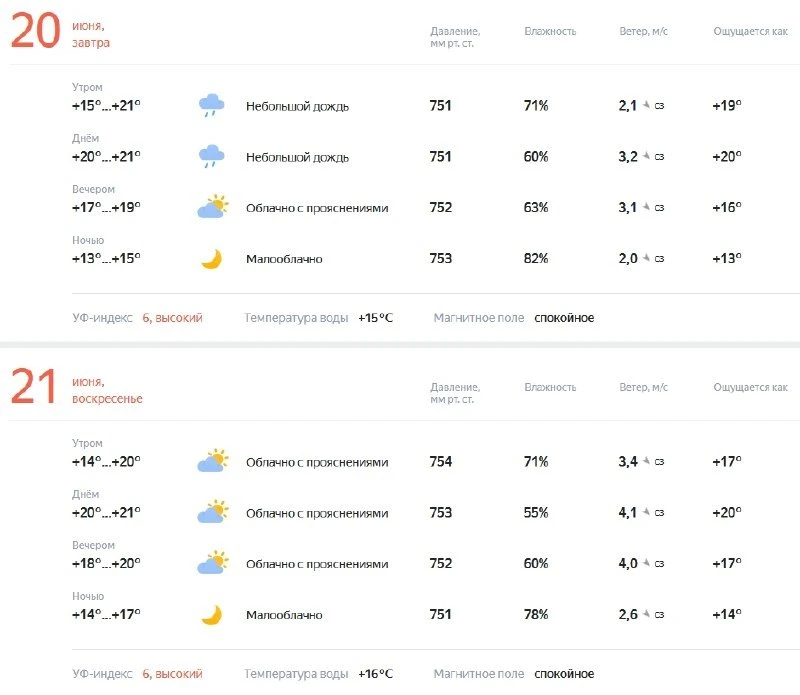Open the big date number 20
Viewport: 800px width, 695px height.
[35, 31]
